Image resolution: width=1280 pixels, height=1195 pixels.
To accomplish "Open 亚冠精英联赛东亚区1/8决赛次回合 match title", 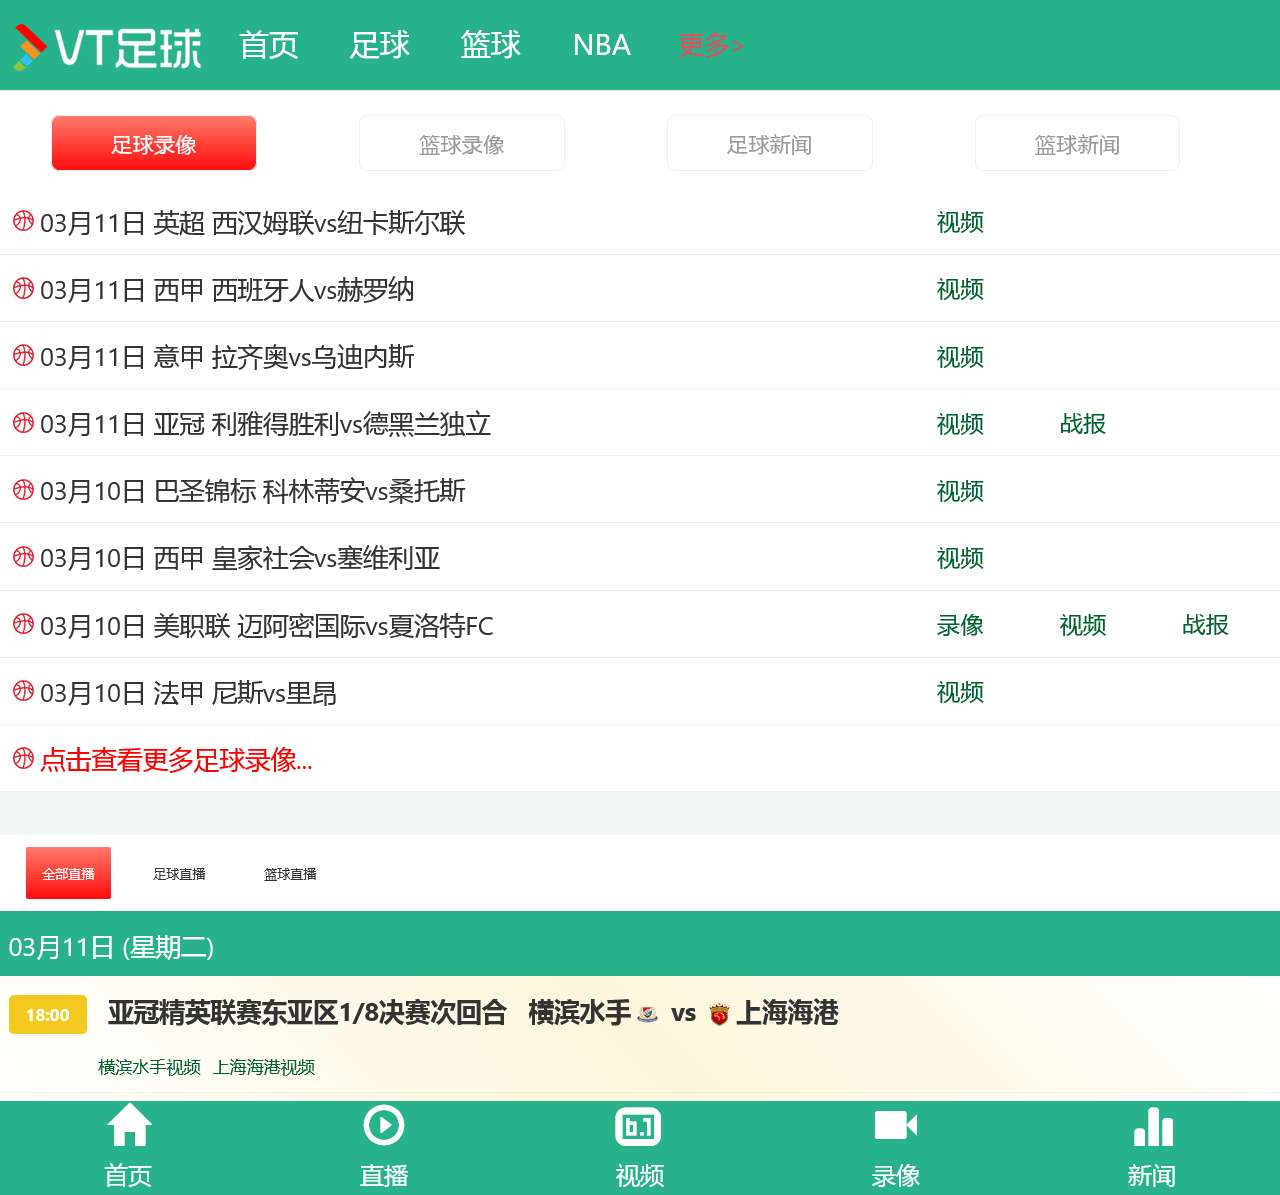I will (307, 1013).
